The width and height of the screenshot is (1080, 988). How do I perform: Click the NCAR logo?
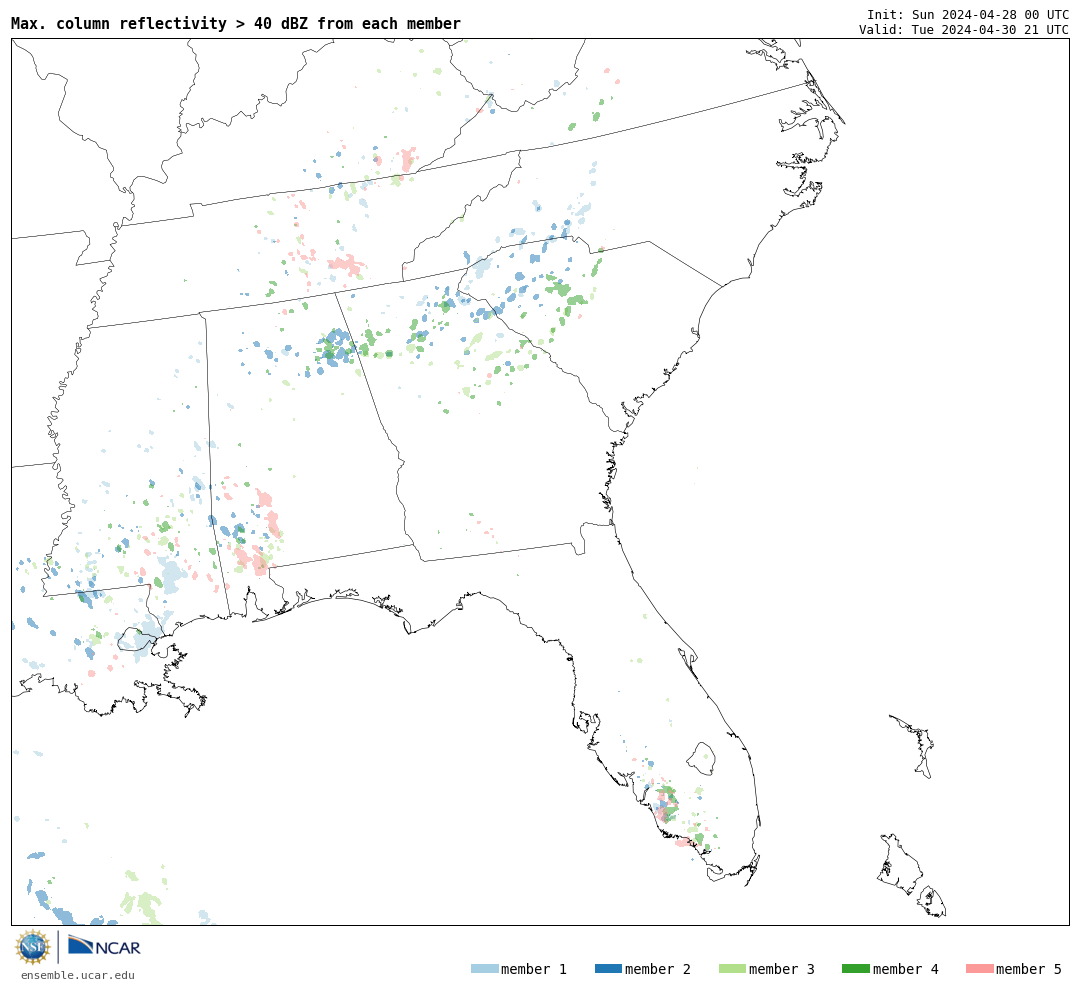point(104,946)
